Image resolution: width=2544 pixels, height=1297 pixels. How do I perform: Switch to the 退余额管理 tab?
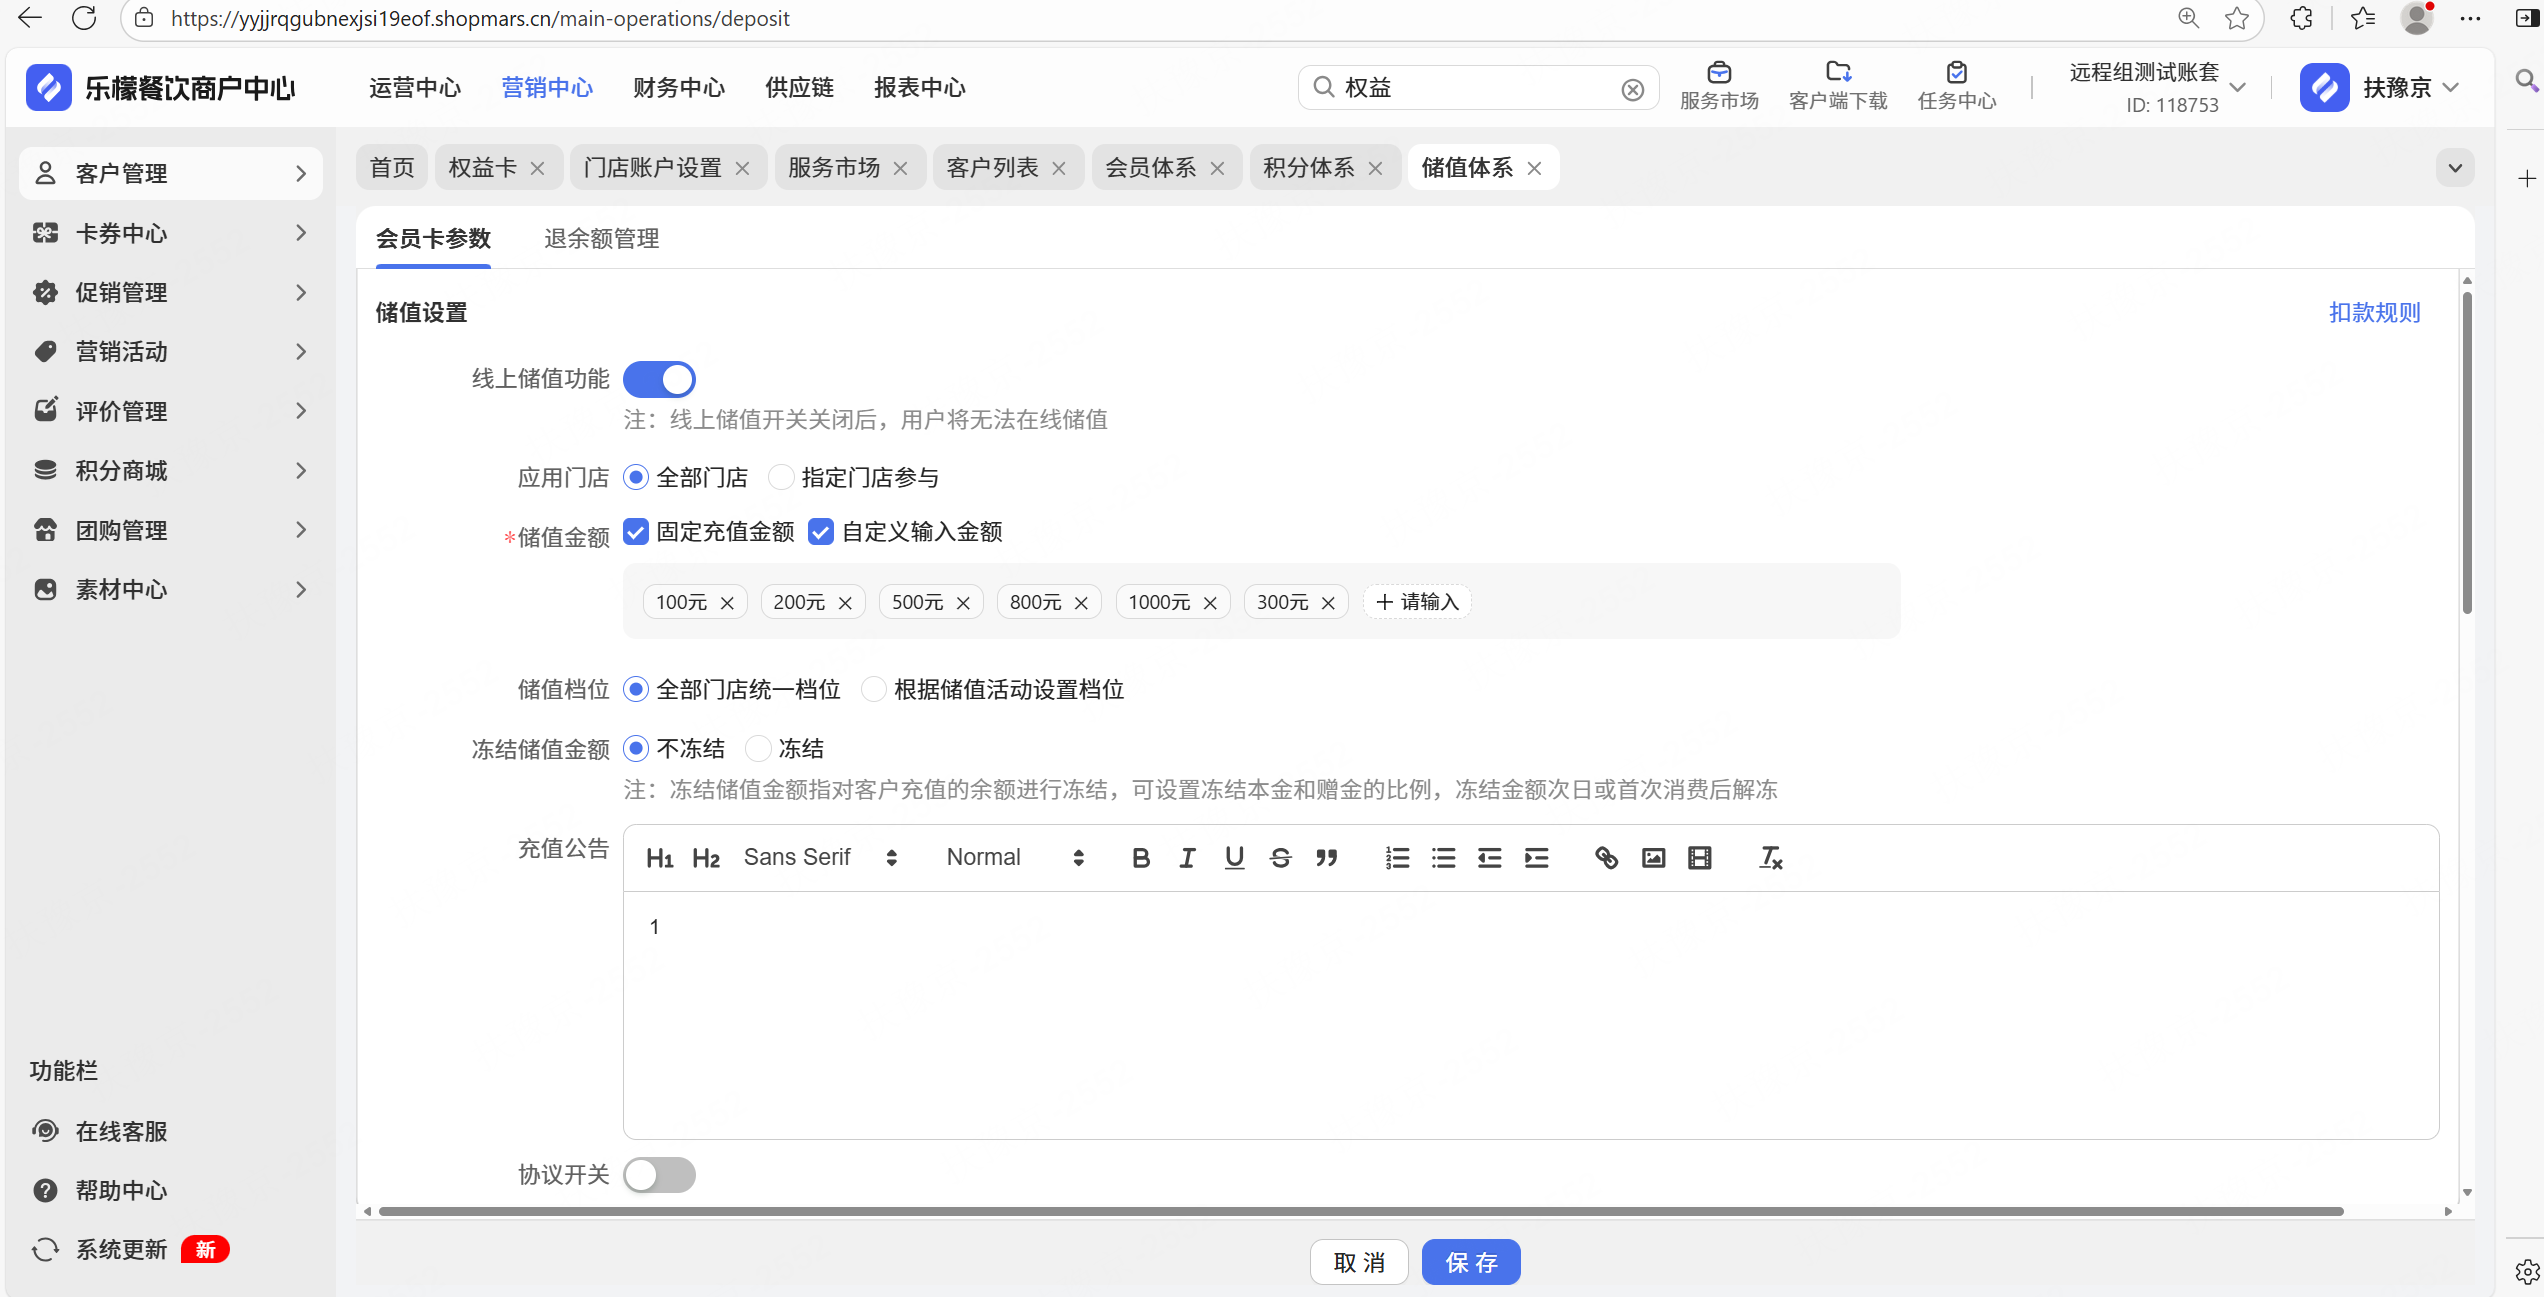click(x=601, y=239)
